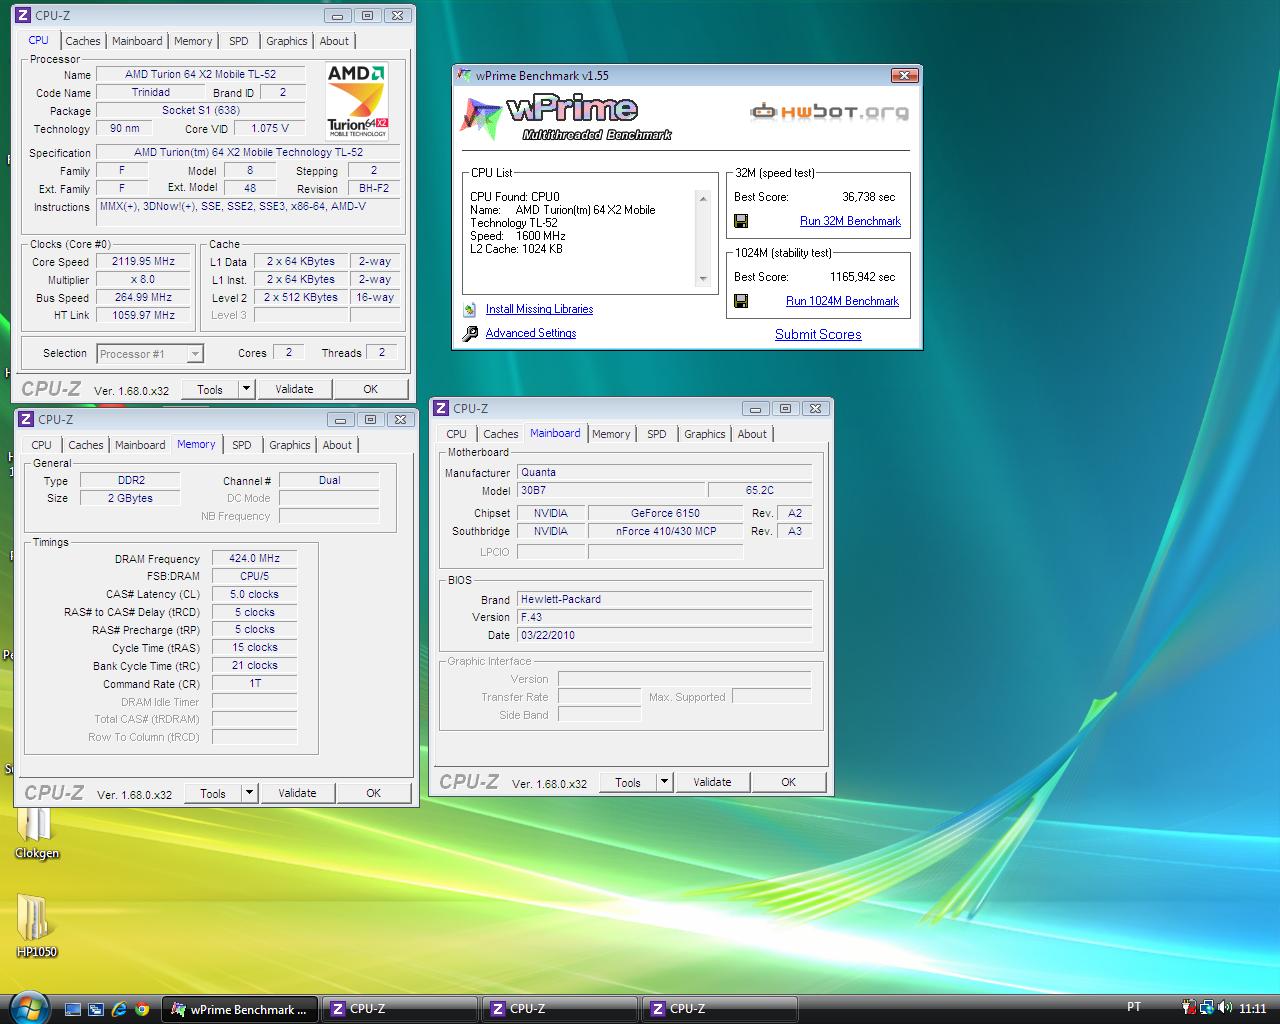
Task: Click the network tray icon
Action: pyautogui.click(x=1207, y=1008)
